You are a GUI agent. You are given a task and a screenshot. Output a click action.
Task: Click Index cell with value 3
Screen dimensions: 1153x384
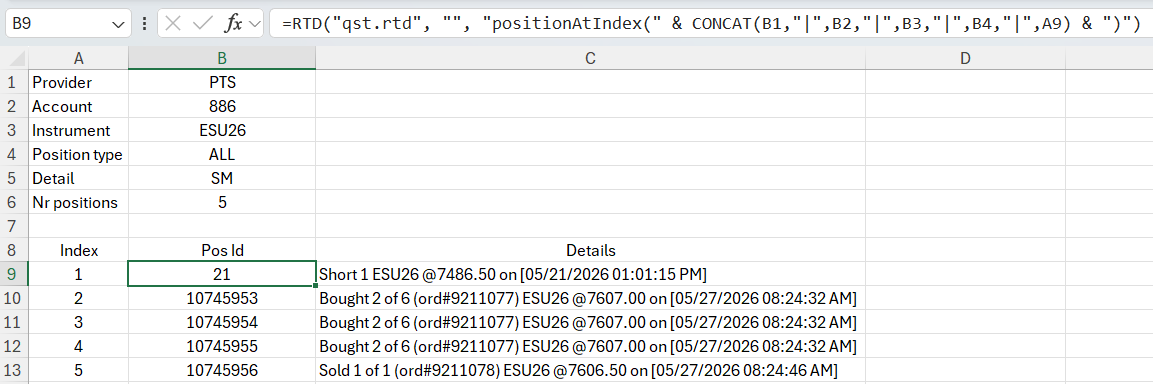pos(79,322)
